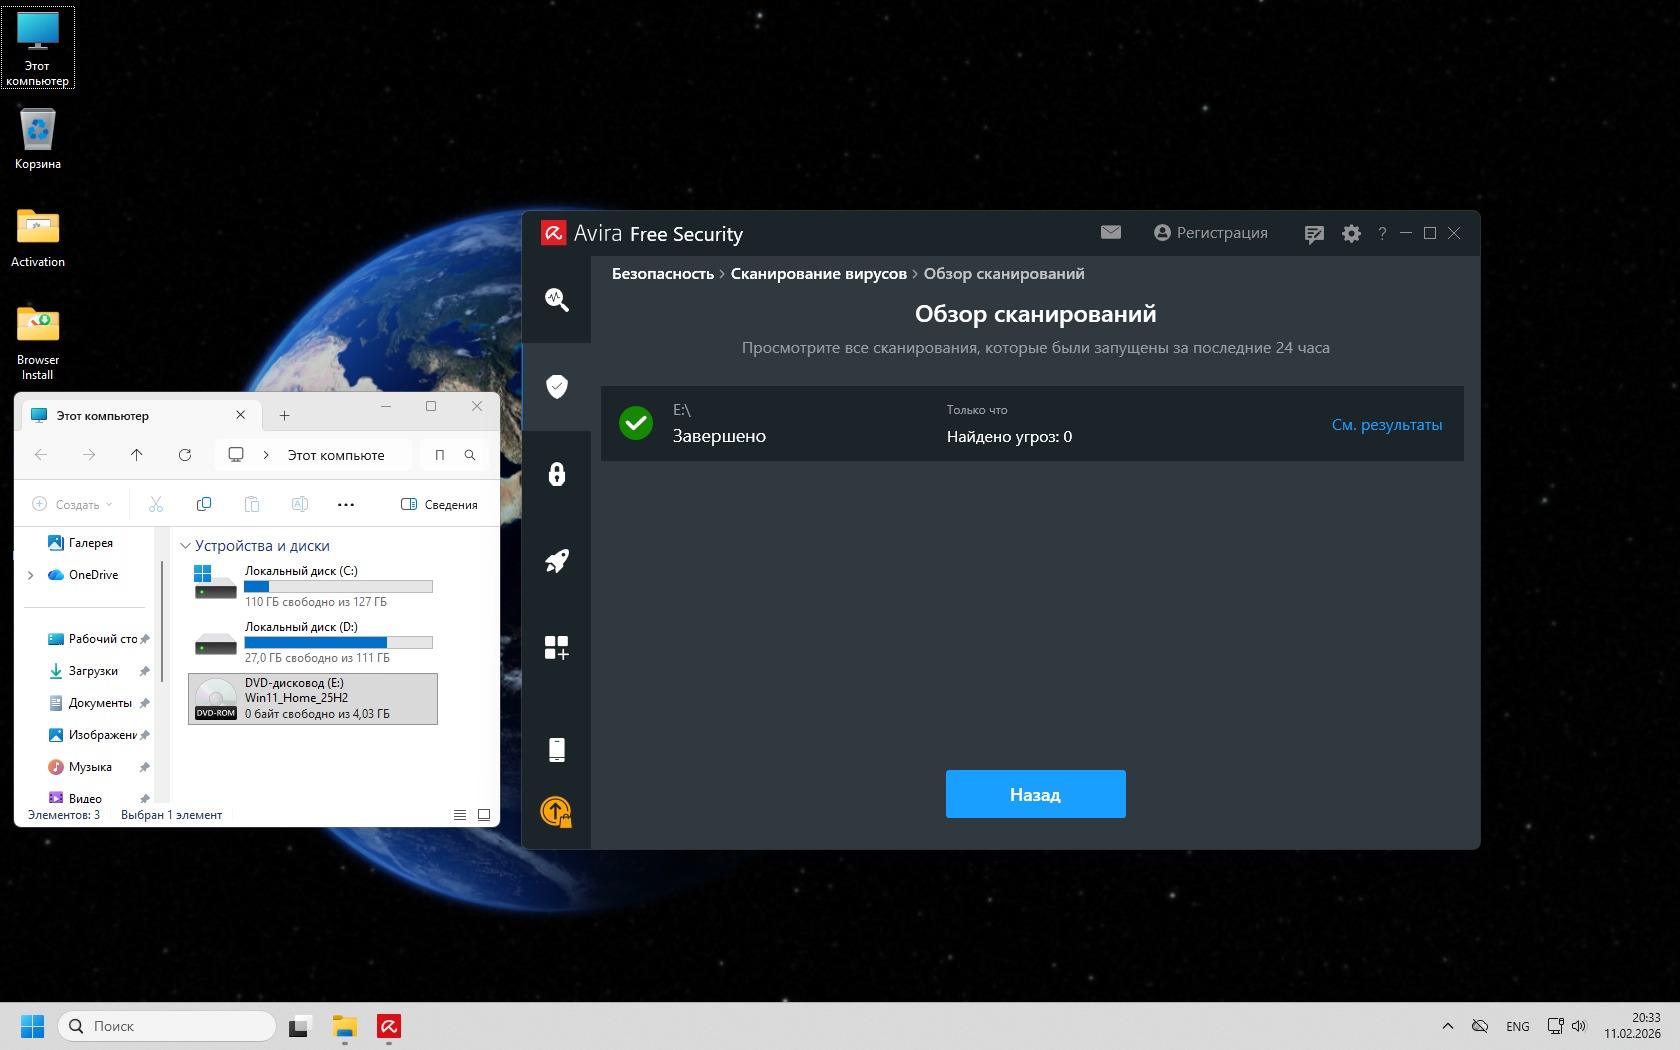Open the См. результаты link

click(1386, 425)
